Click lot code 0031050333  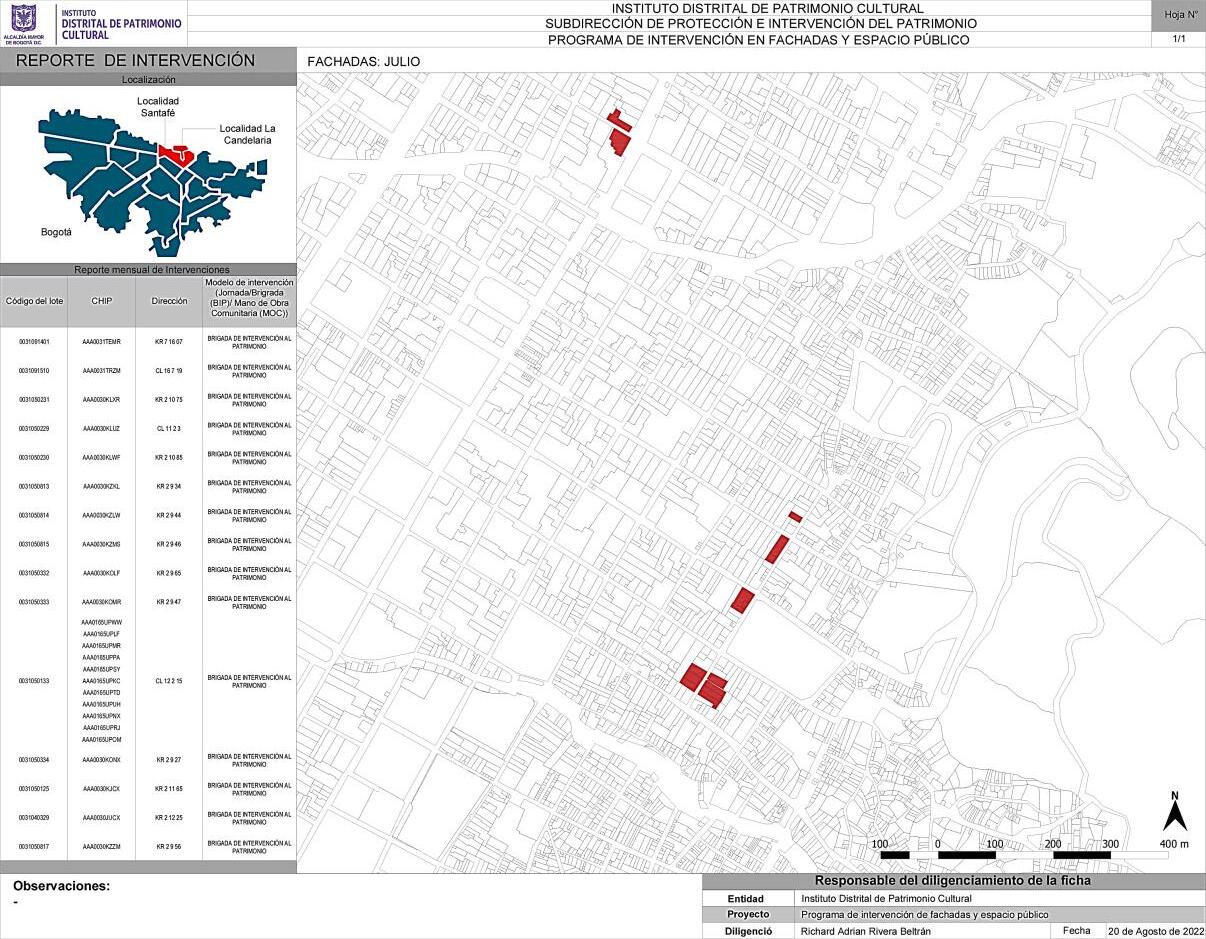point(34,603)
